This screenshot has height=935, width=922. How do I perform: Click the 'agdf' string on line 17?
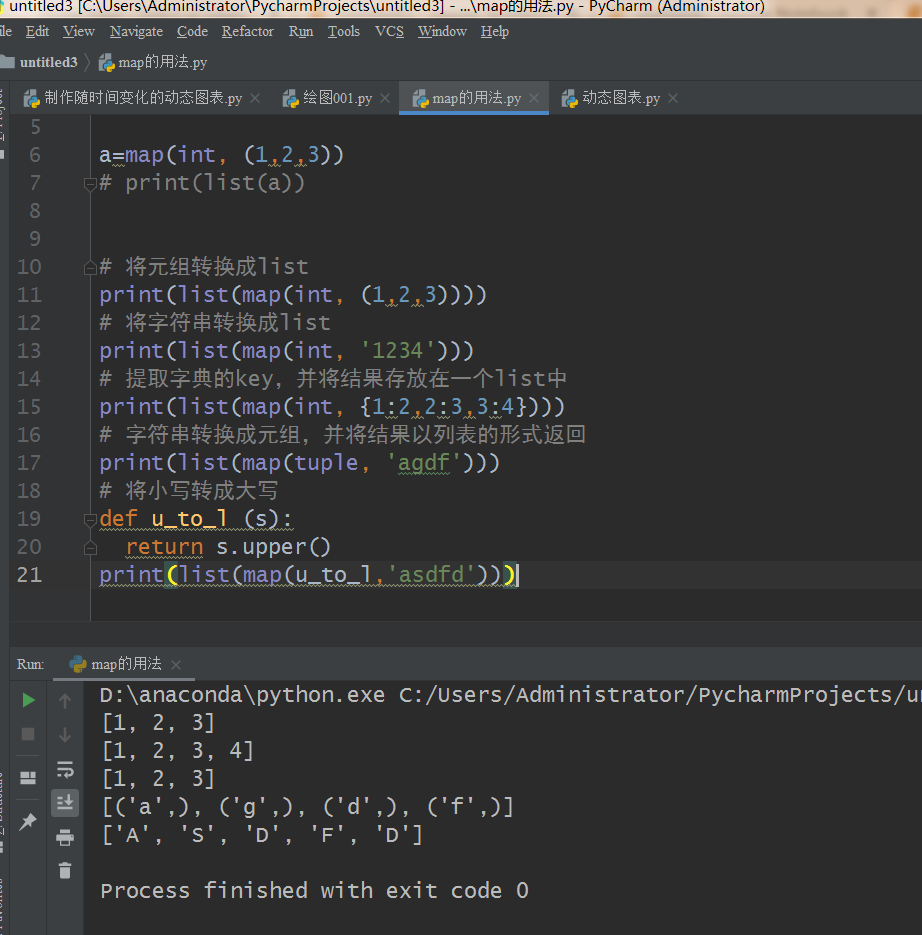point(424,463)
